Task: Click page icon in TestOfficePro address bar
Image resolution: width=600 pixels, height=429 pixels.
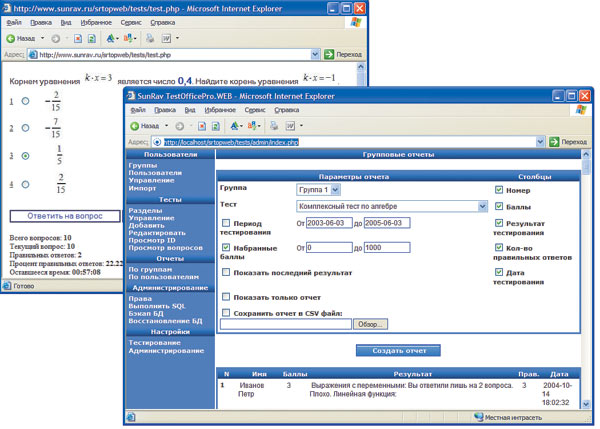Action: coord(157,142)
